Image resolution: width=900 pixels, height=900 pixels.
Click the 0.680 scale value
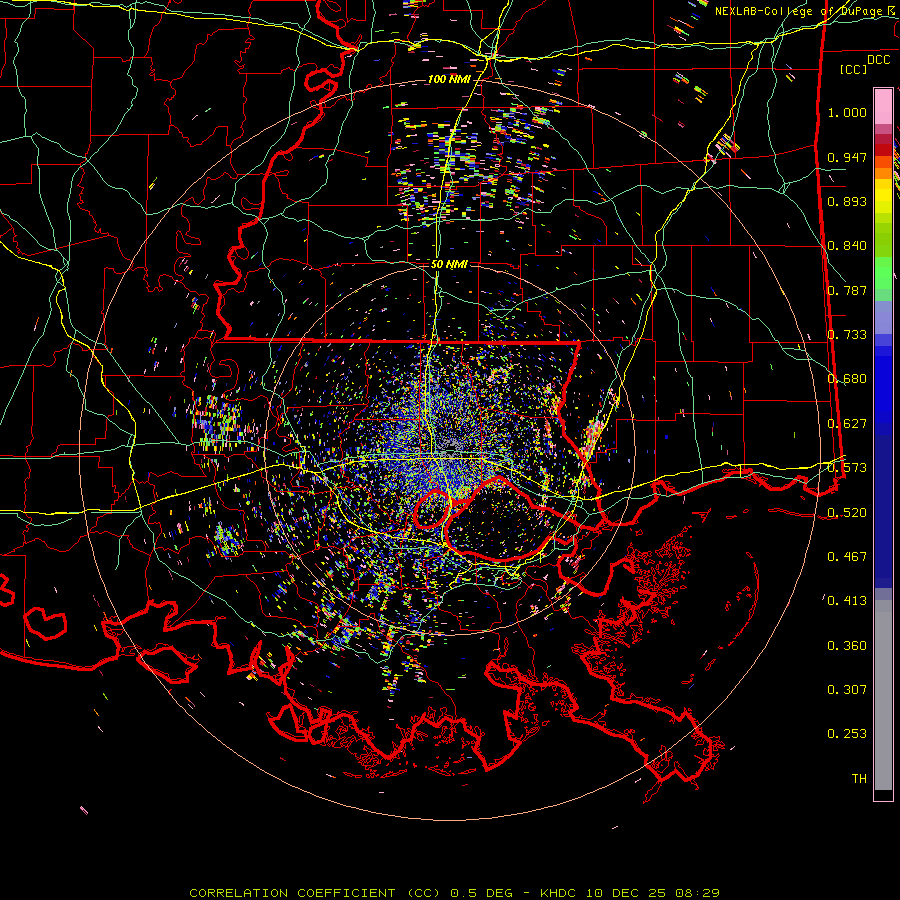click(847, 379)
